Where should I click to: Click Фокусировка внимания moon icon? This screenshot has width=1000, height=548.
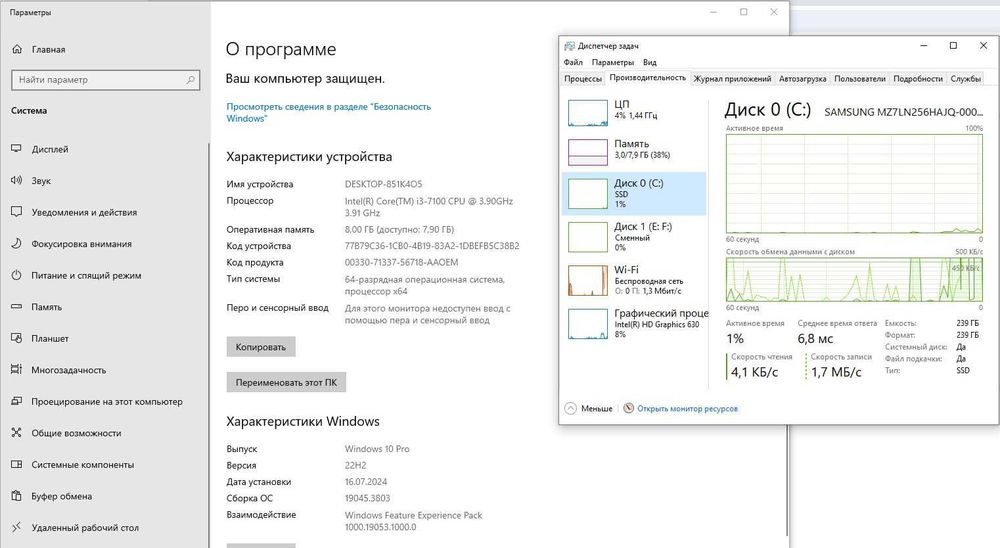(x=17, y=244)
